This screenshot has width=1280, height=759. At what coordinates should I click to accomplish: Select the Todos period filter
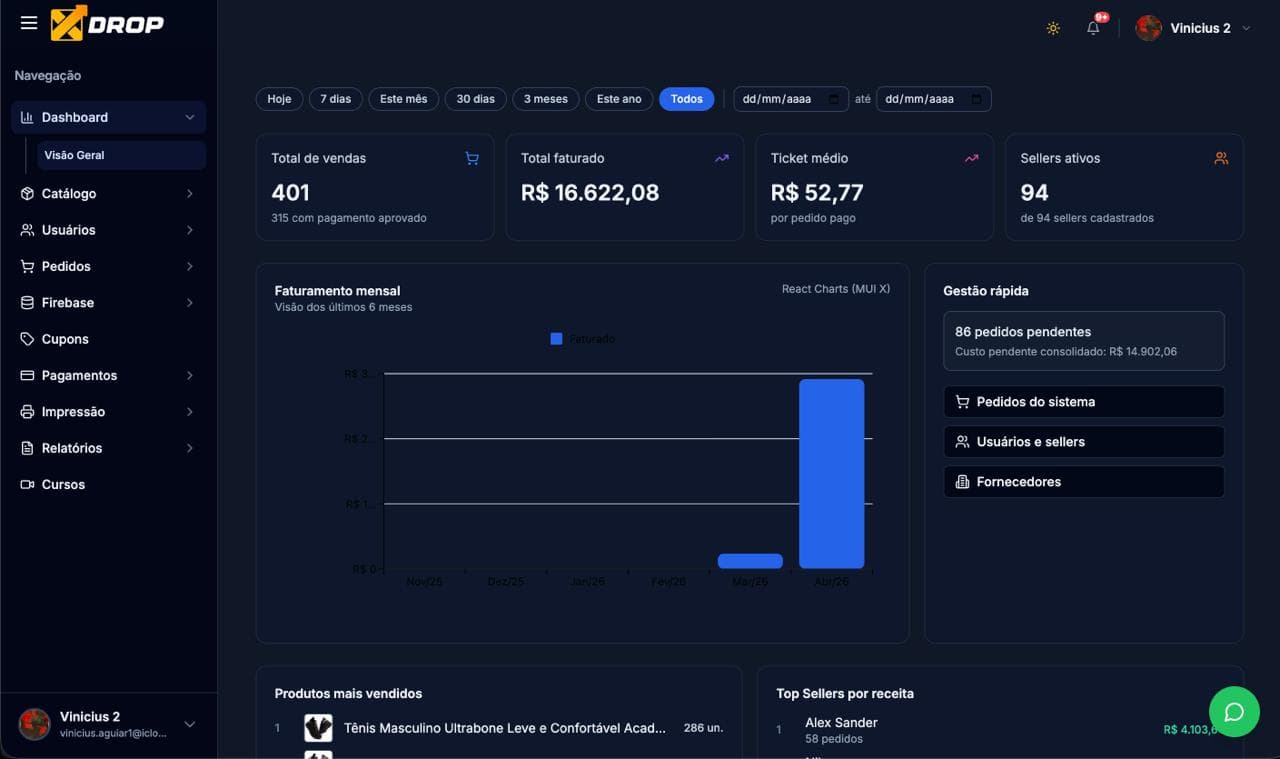tap(687, 98)
